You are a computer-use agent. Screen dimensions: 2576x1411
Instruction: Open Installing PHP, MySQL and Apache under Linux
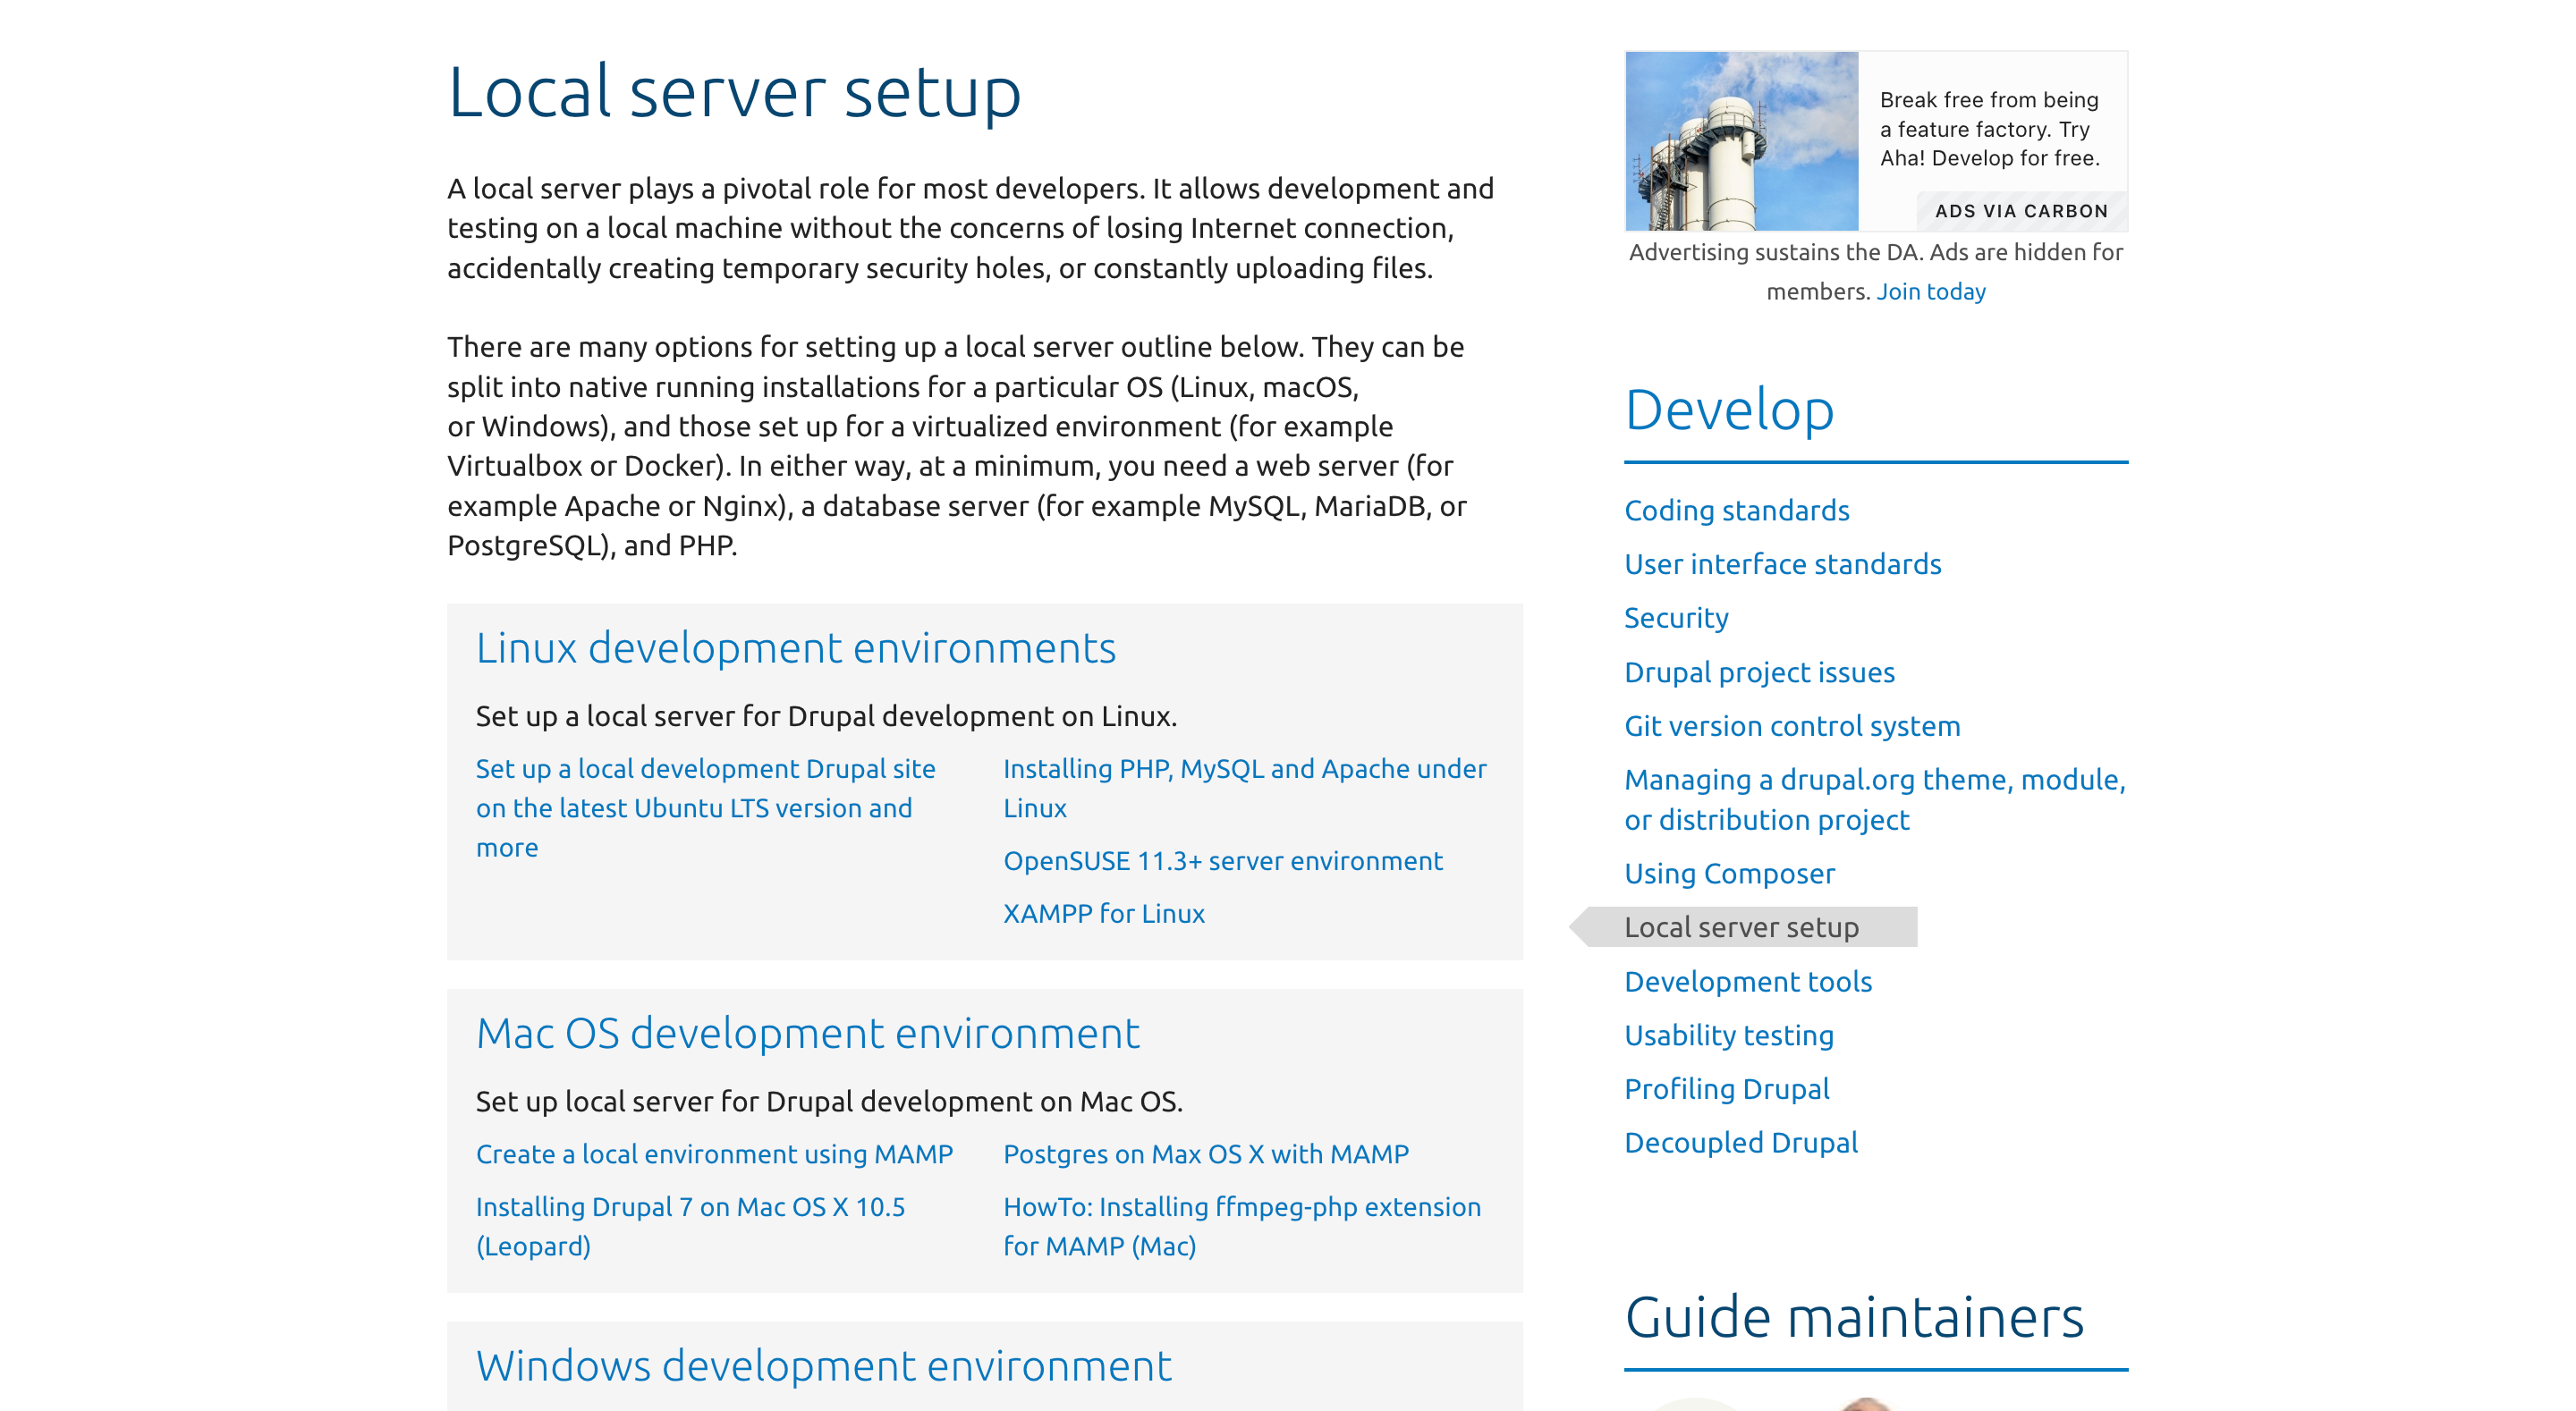pos(1244,788)
